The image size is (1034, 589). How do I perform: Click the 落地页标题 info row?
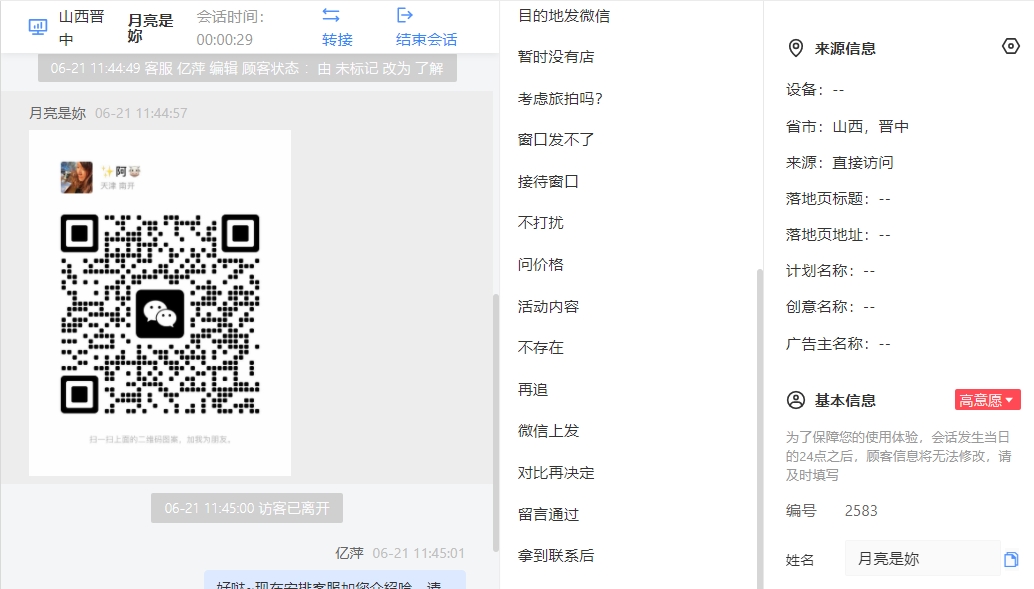837,199
